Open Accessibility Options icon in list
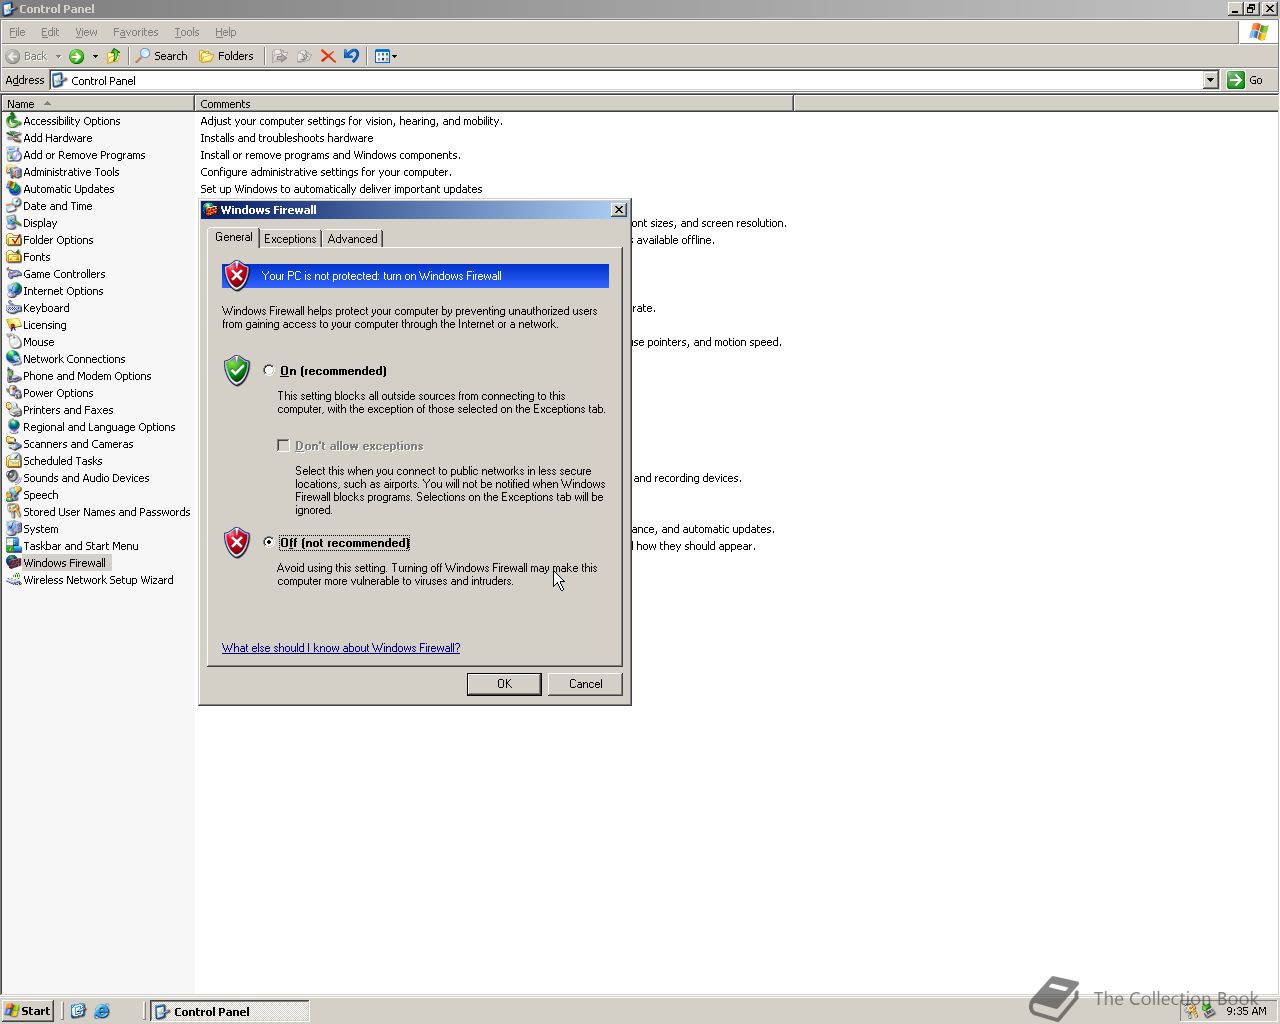Viewport: 1280px width, 1024px height. coord(14,121)
